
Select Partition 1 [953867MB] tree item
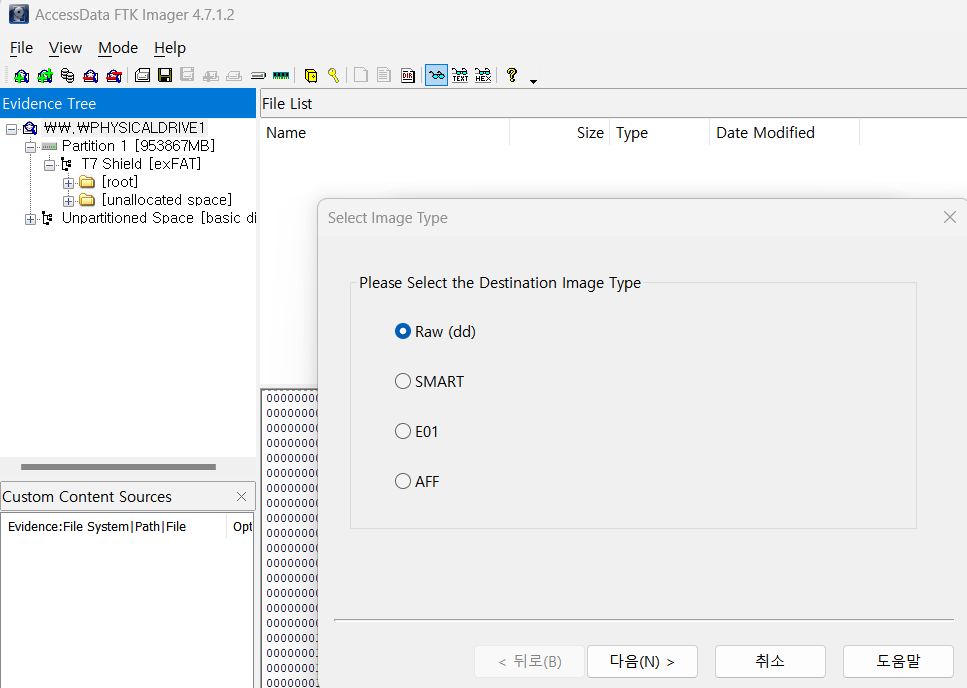tap(138, 146)
